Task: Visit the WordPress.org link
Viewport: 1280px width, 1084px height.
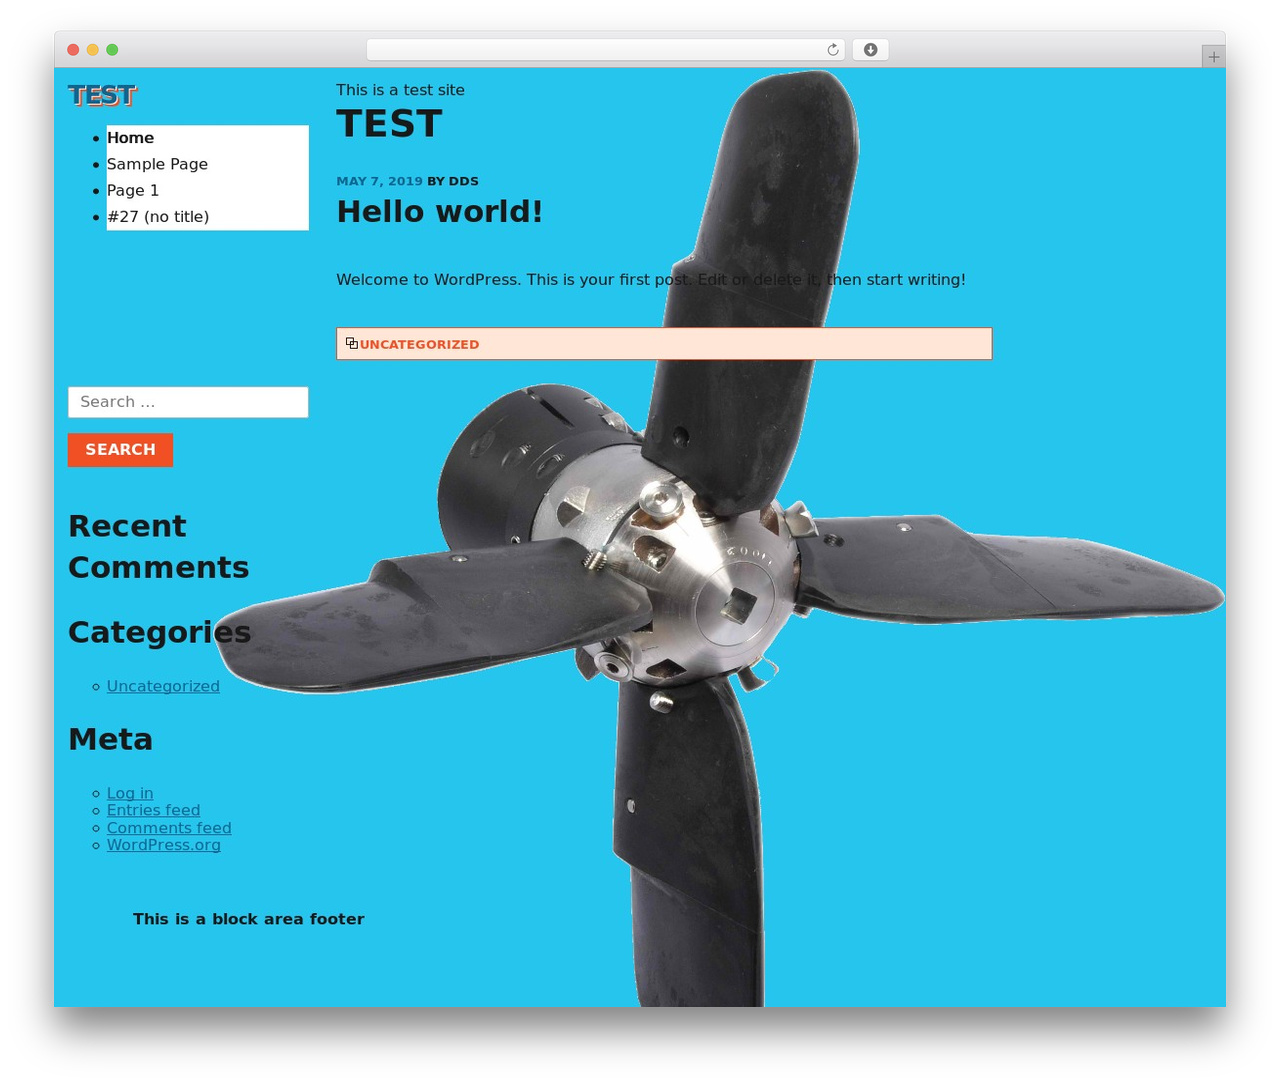Action: [x=164, y=845]
